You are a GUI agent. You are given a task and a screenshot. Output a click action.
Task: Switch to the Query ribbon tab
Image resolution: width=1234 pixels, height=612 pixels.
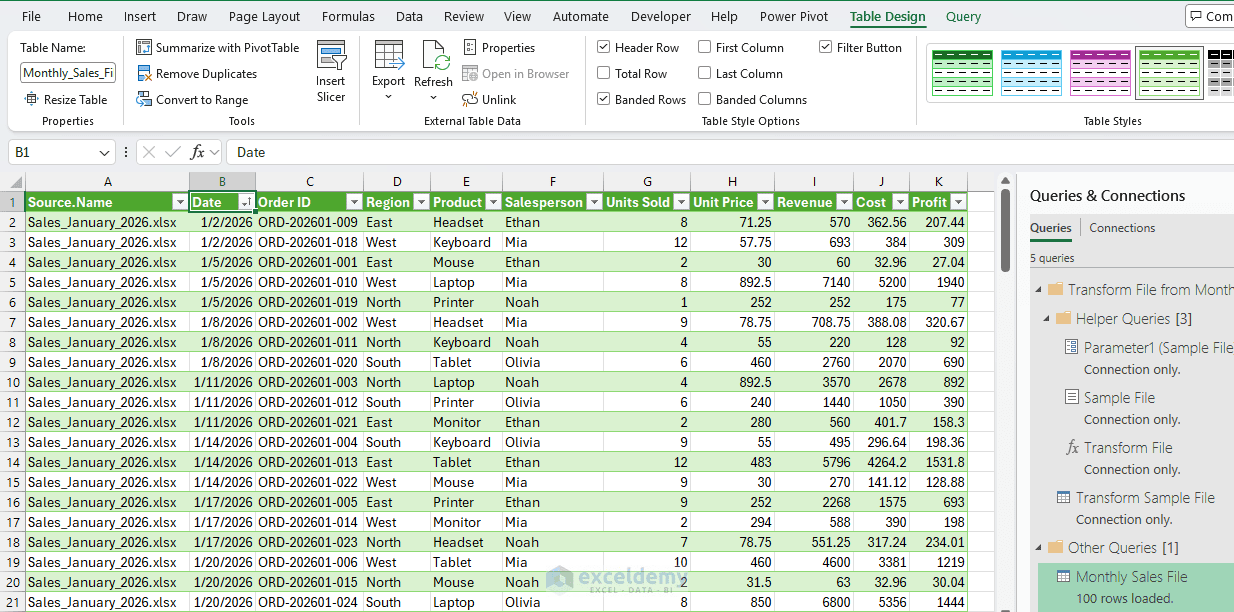coord(963,16)
